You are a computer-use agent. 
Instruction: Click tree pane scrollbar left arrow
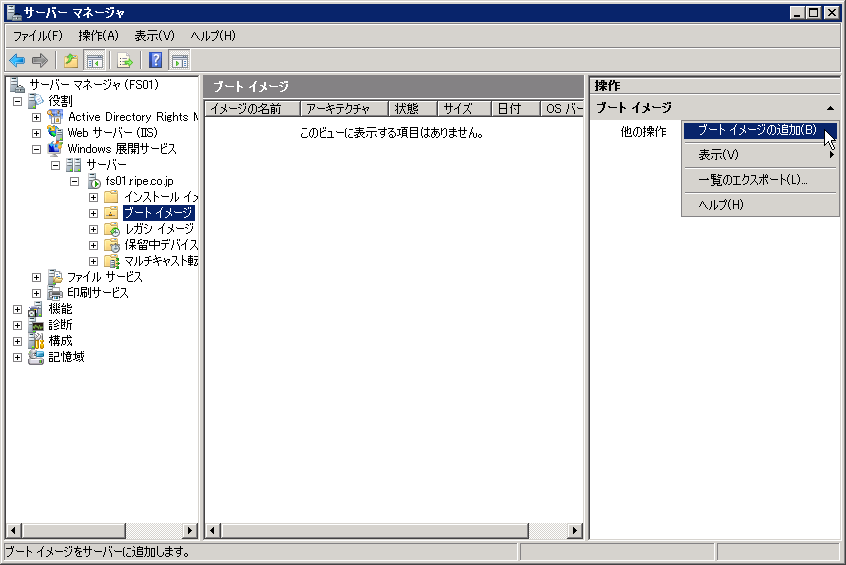(13, 530)
